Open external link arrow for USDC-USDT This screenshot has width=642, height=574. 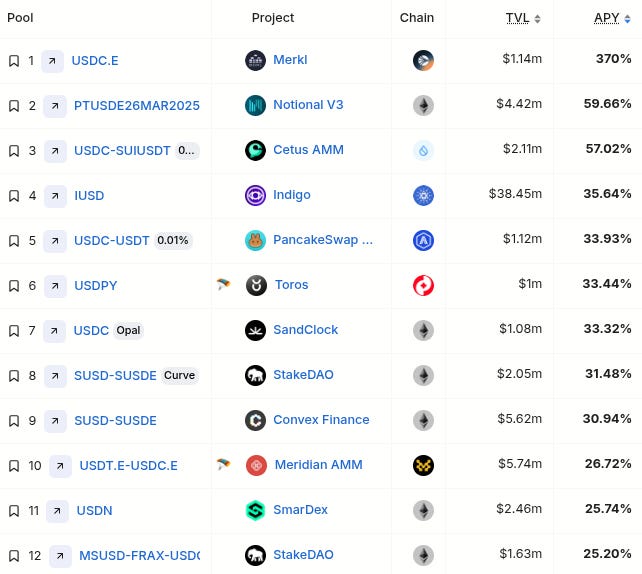(55, 242)
